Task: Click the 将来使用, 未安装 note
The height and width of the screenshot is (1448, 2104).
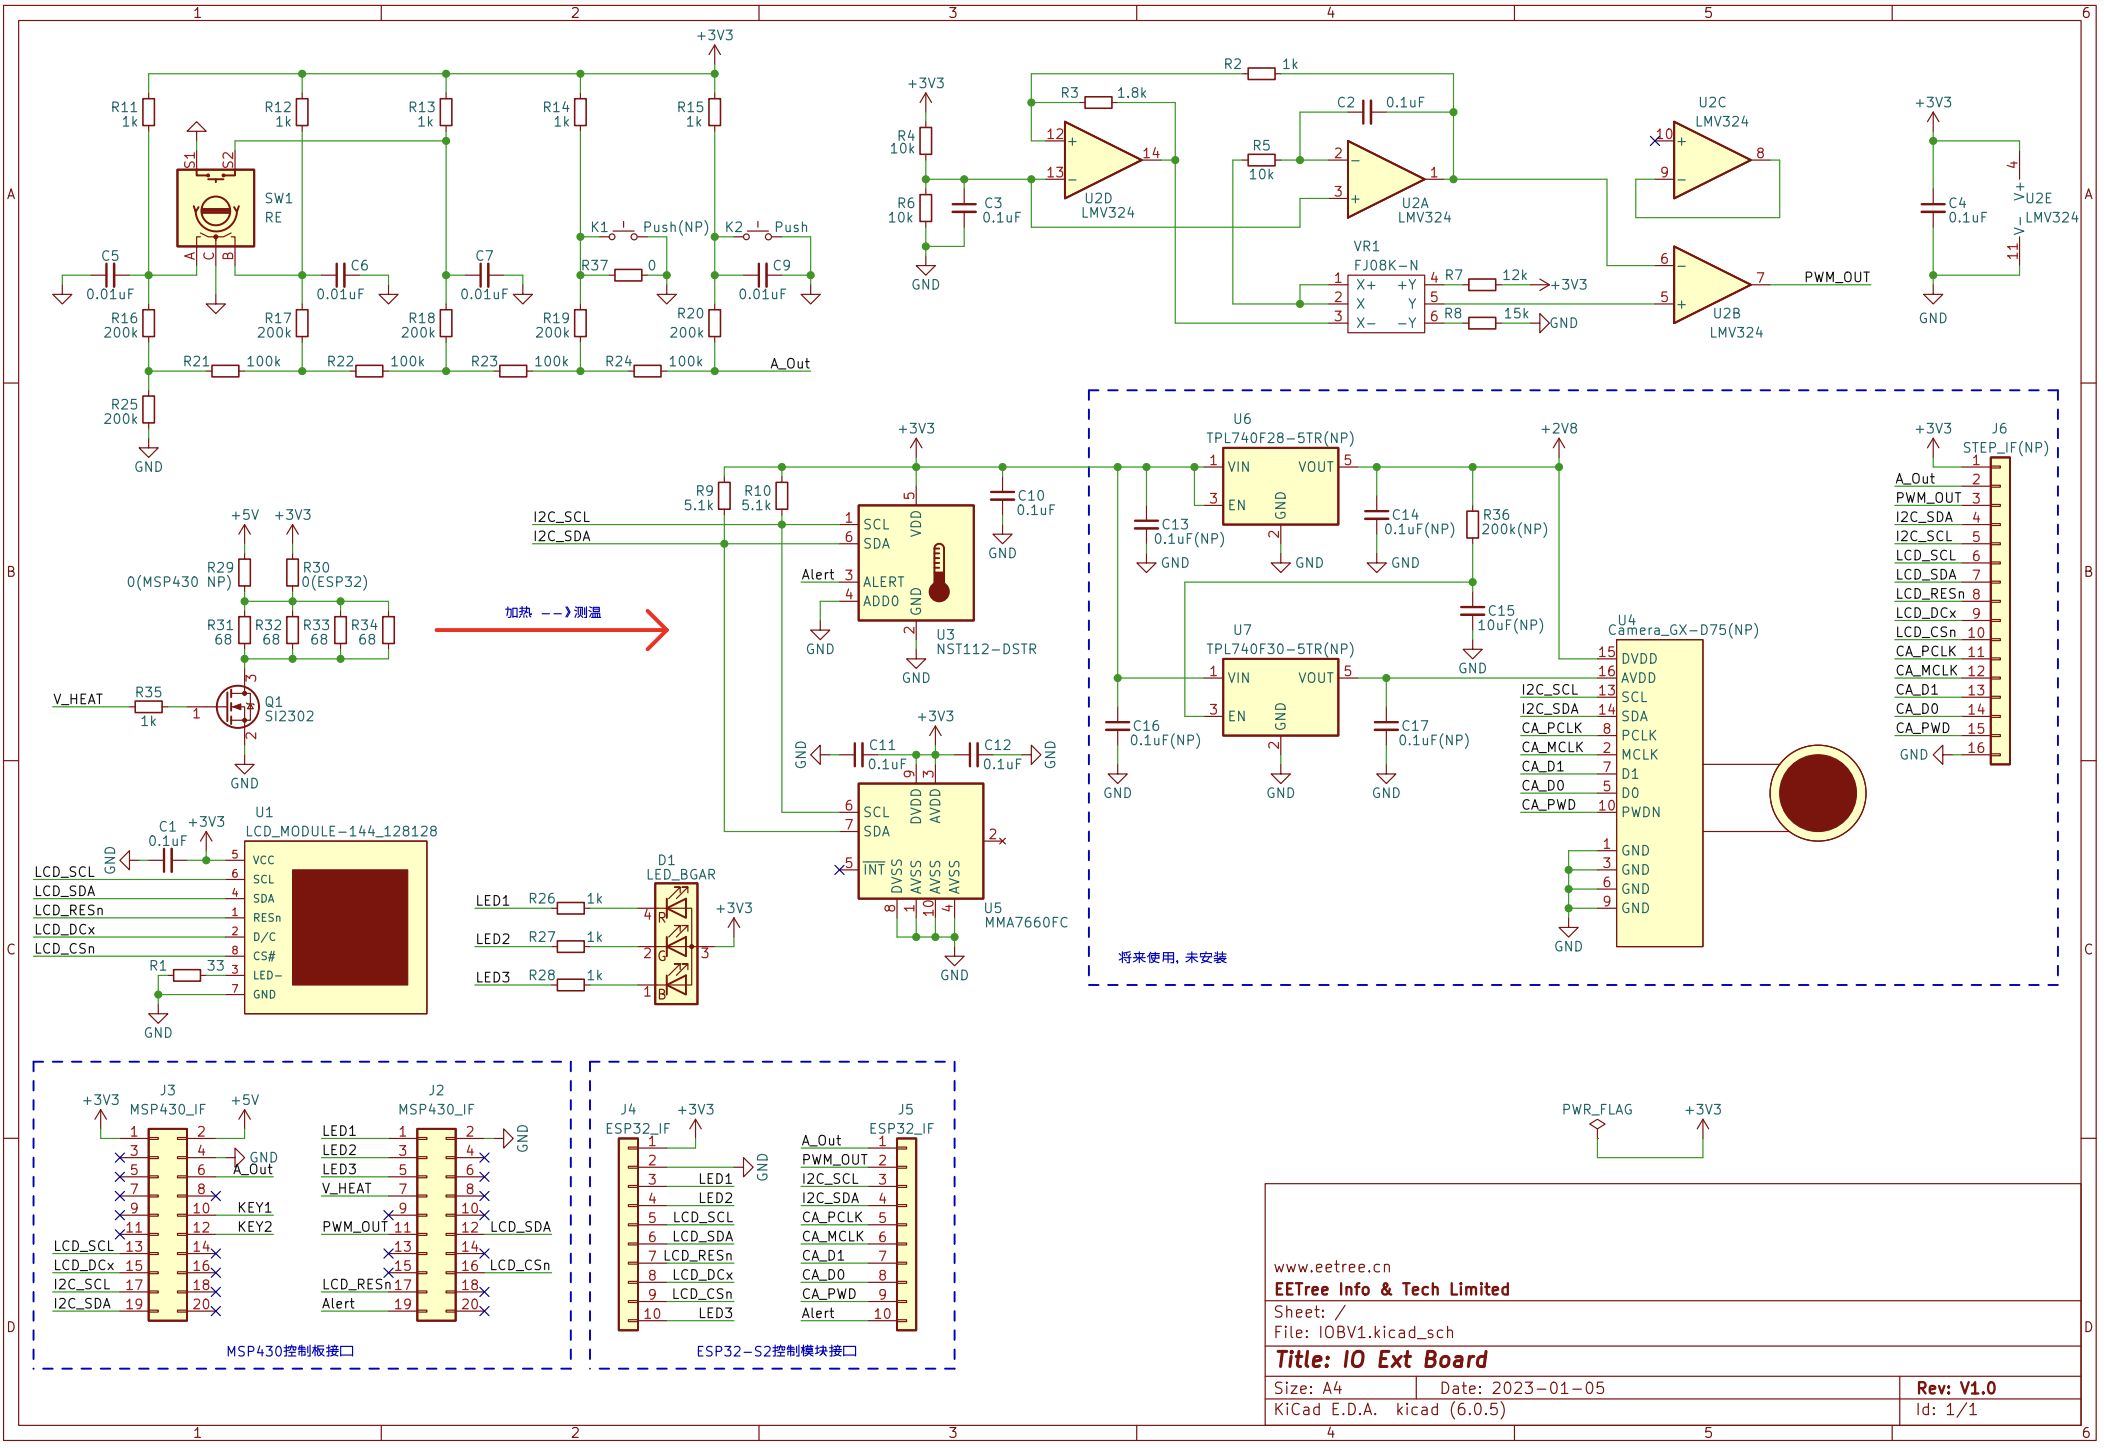Action: [x=1172, y=958]
